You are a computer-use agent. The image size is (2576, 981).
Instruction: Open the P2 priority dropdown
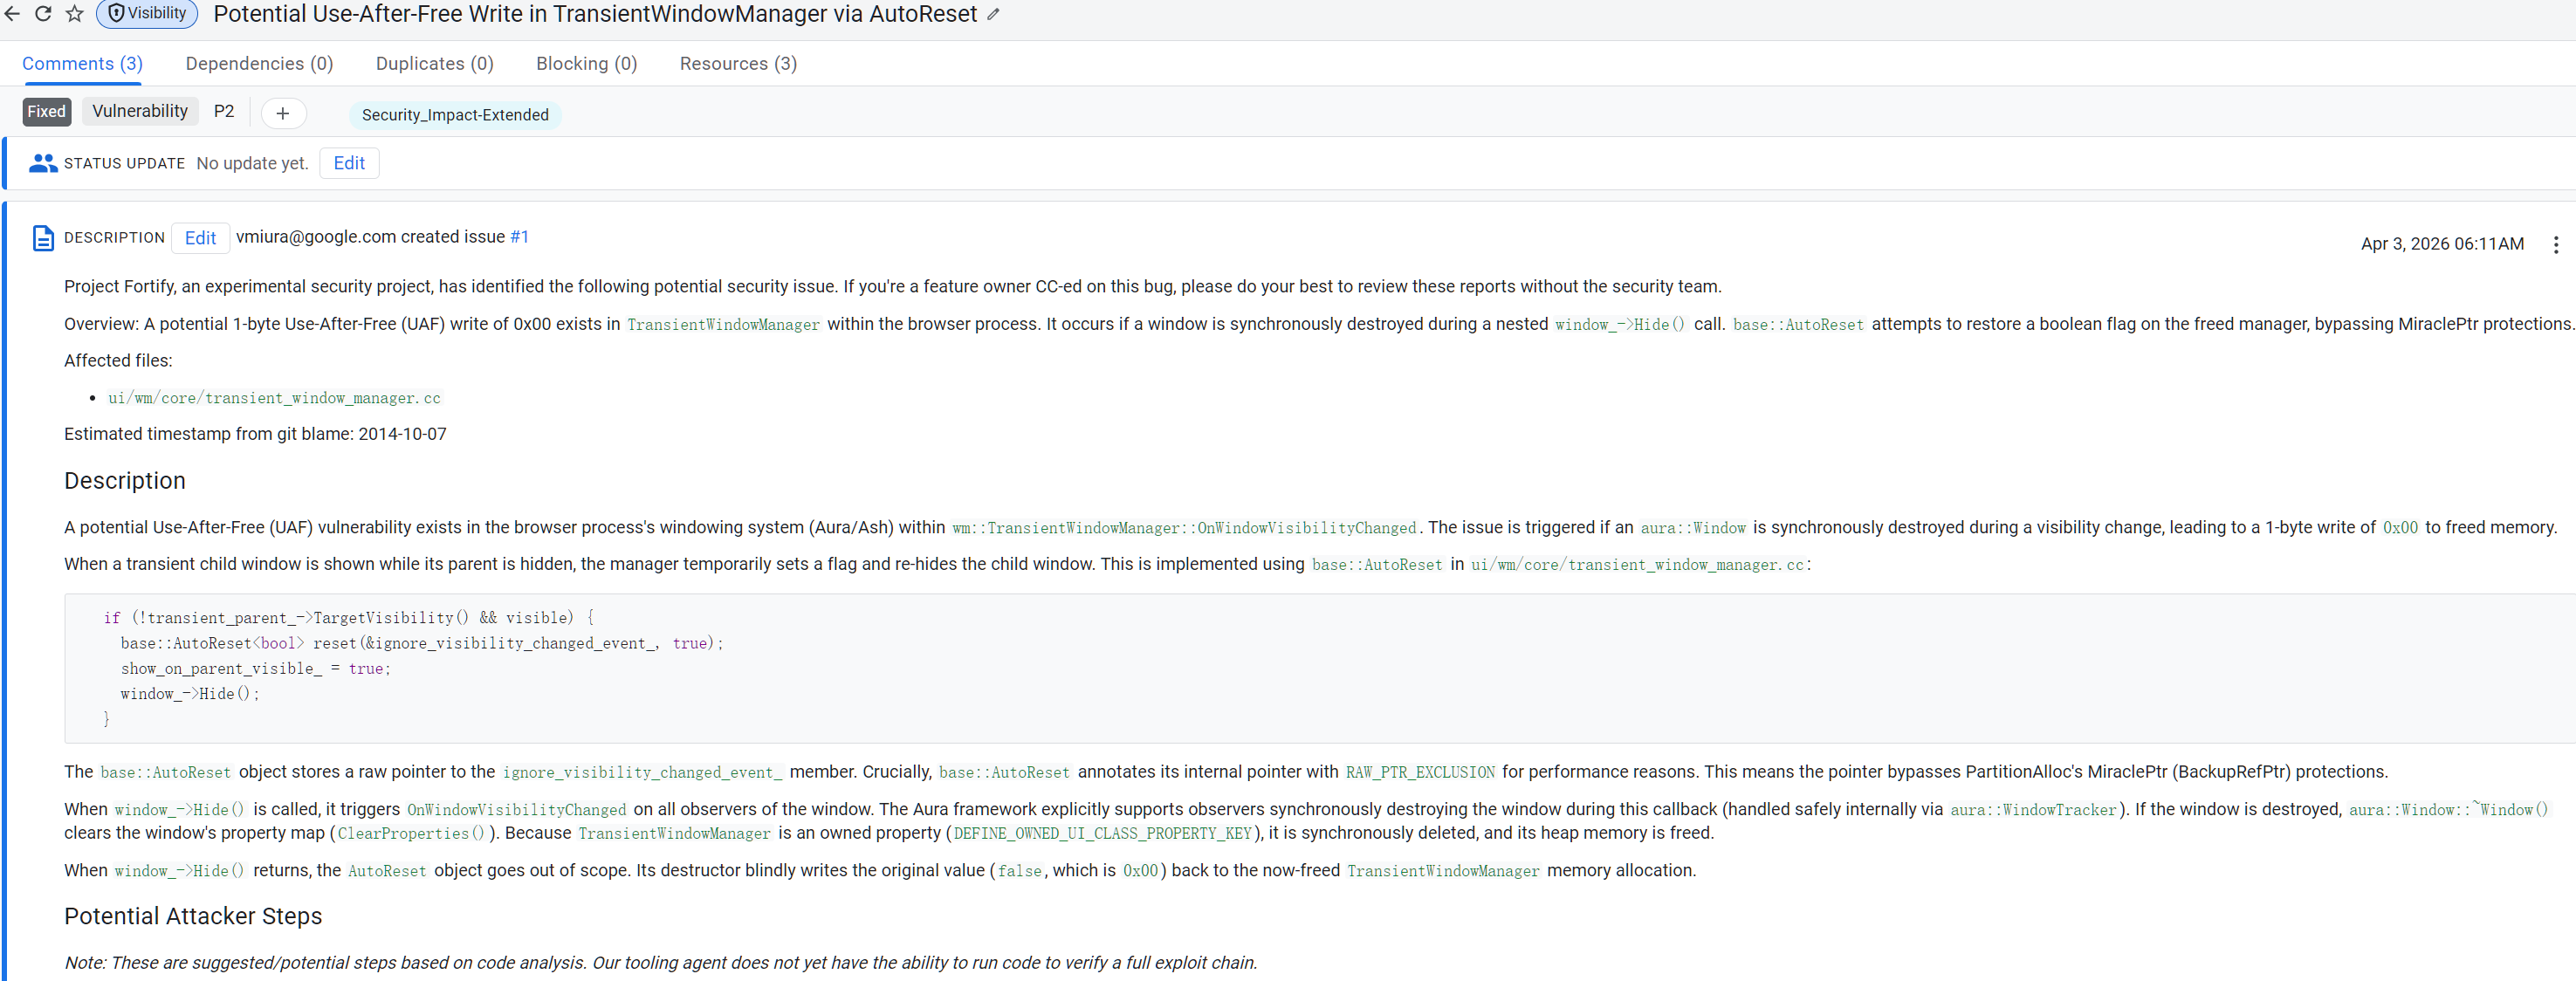(224, 111)
